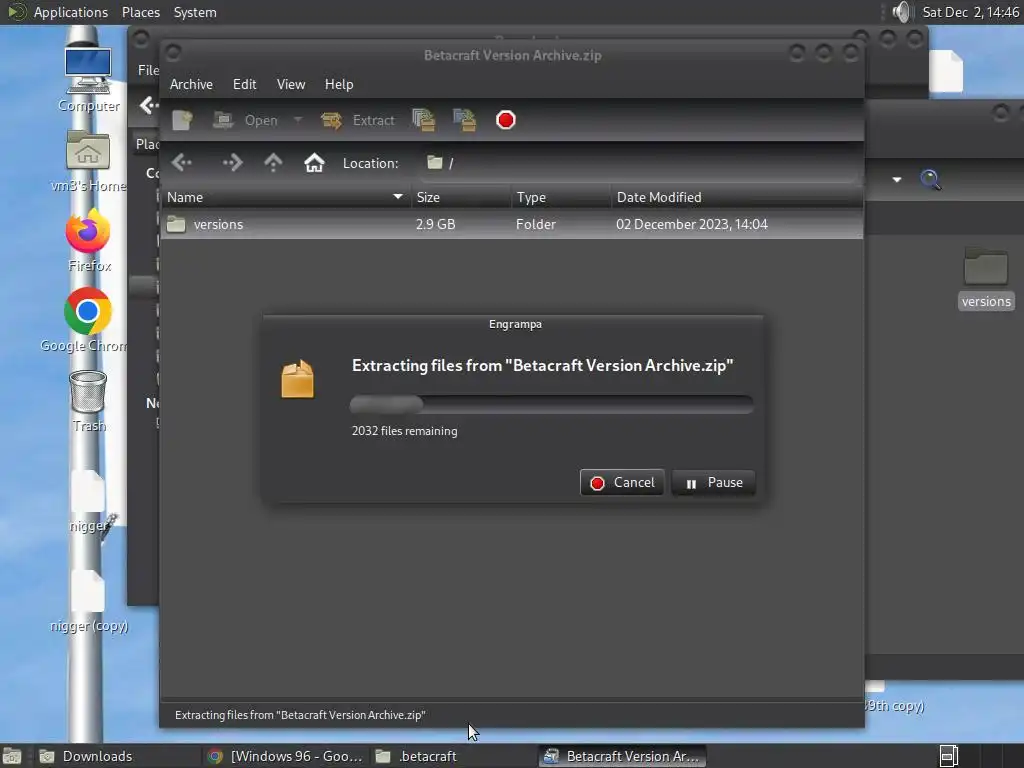1024x768 pixels.
Task: Click the clock showing Sat Dec 2
Action: [970, 12]
